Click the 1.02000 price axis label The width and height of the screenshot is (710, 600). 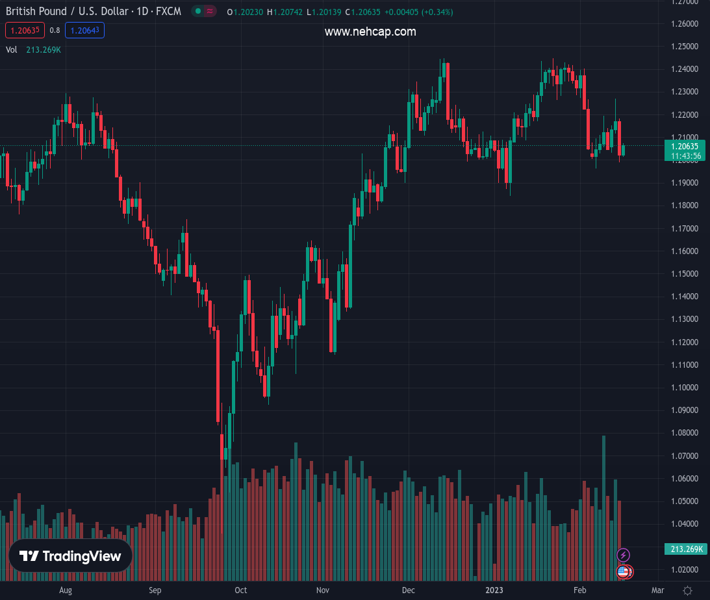click(x=685, y=569)
